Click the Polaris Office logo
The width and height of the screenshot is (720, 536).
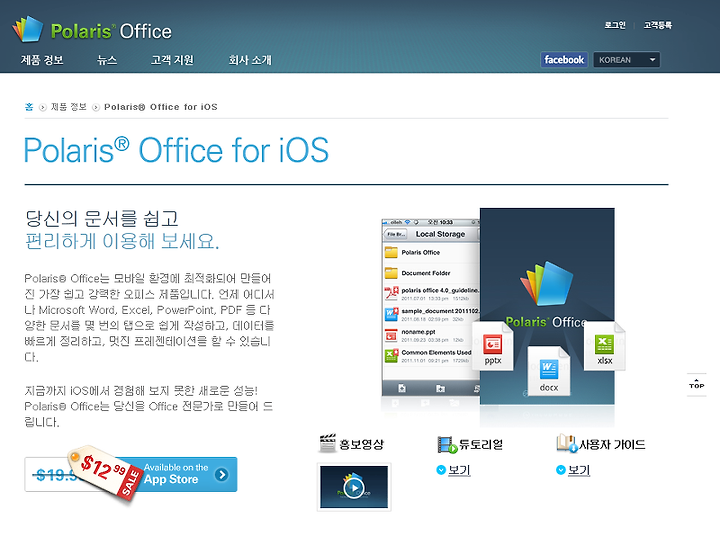(92, 30)
